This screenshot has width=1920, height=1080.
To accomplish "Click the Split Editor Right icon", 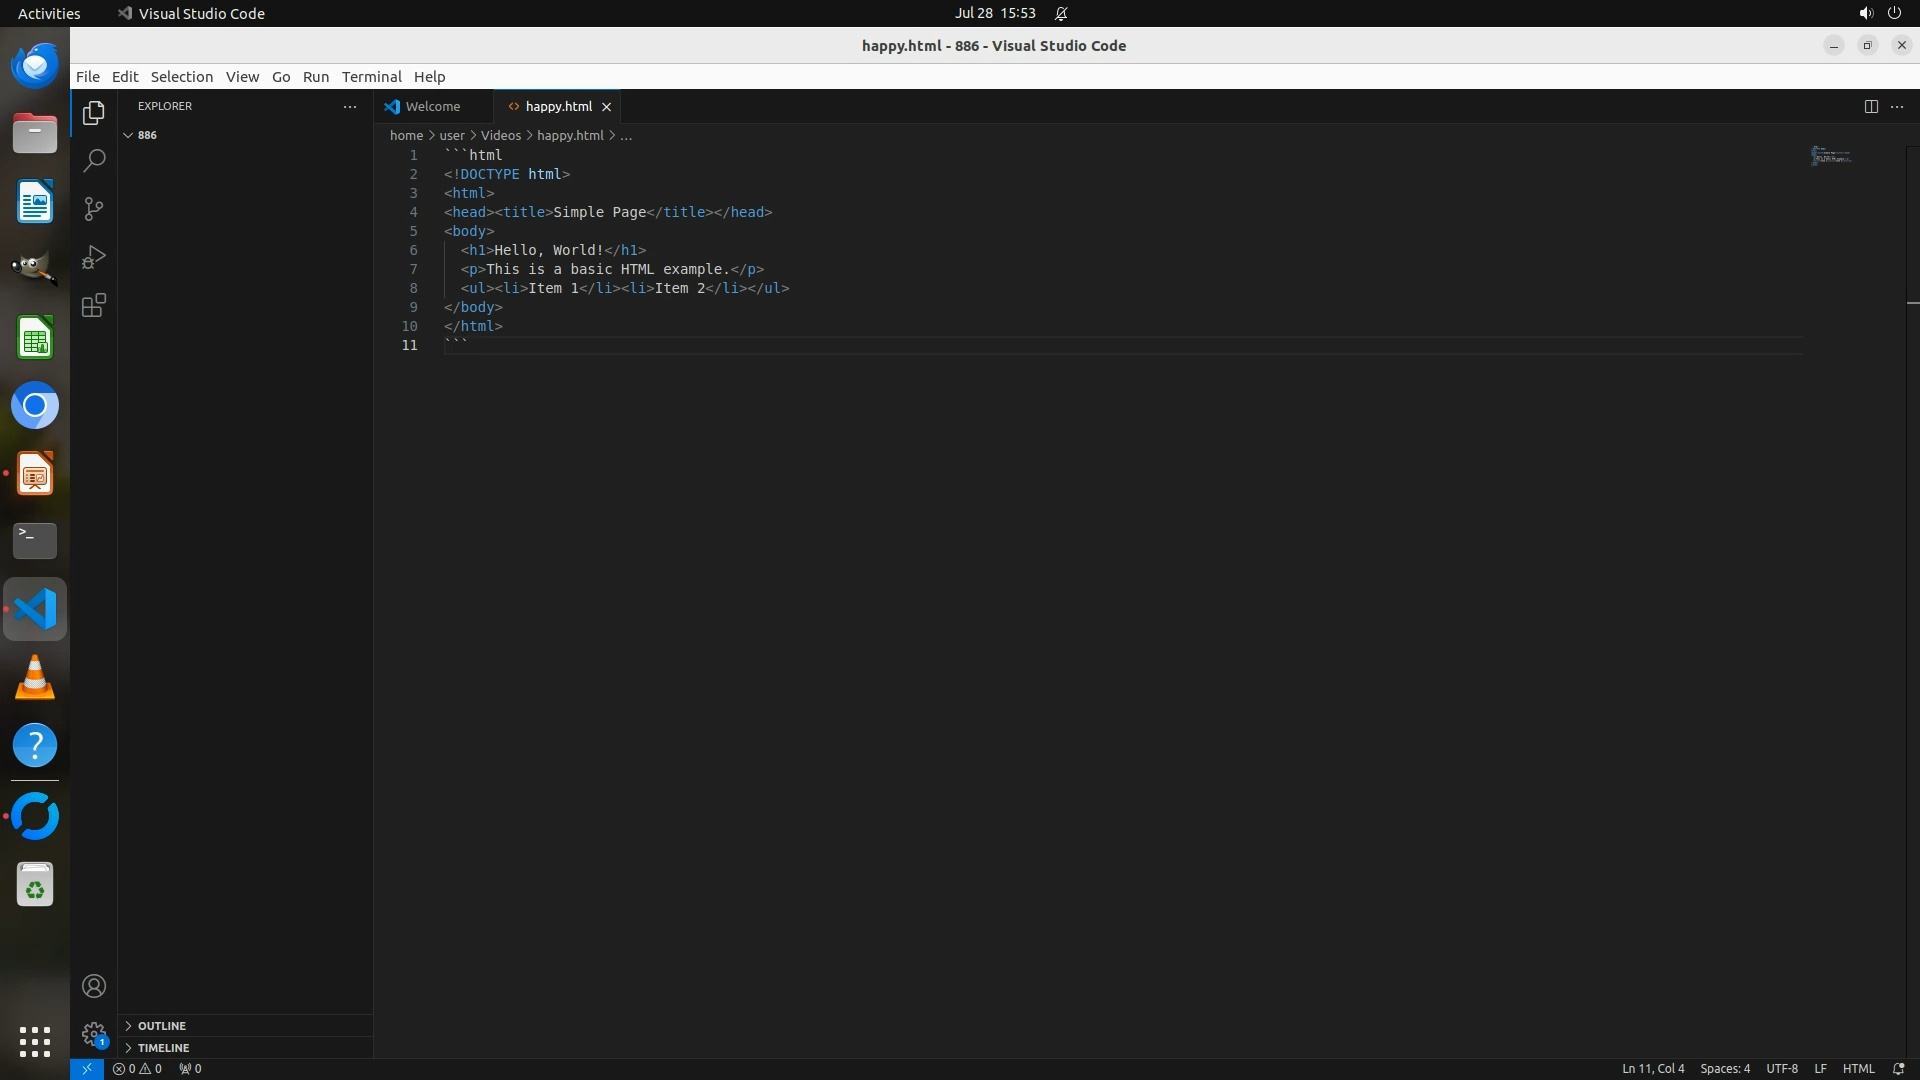I will coord(1870,106).
